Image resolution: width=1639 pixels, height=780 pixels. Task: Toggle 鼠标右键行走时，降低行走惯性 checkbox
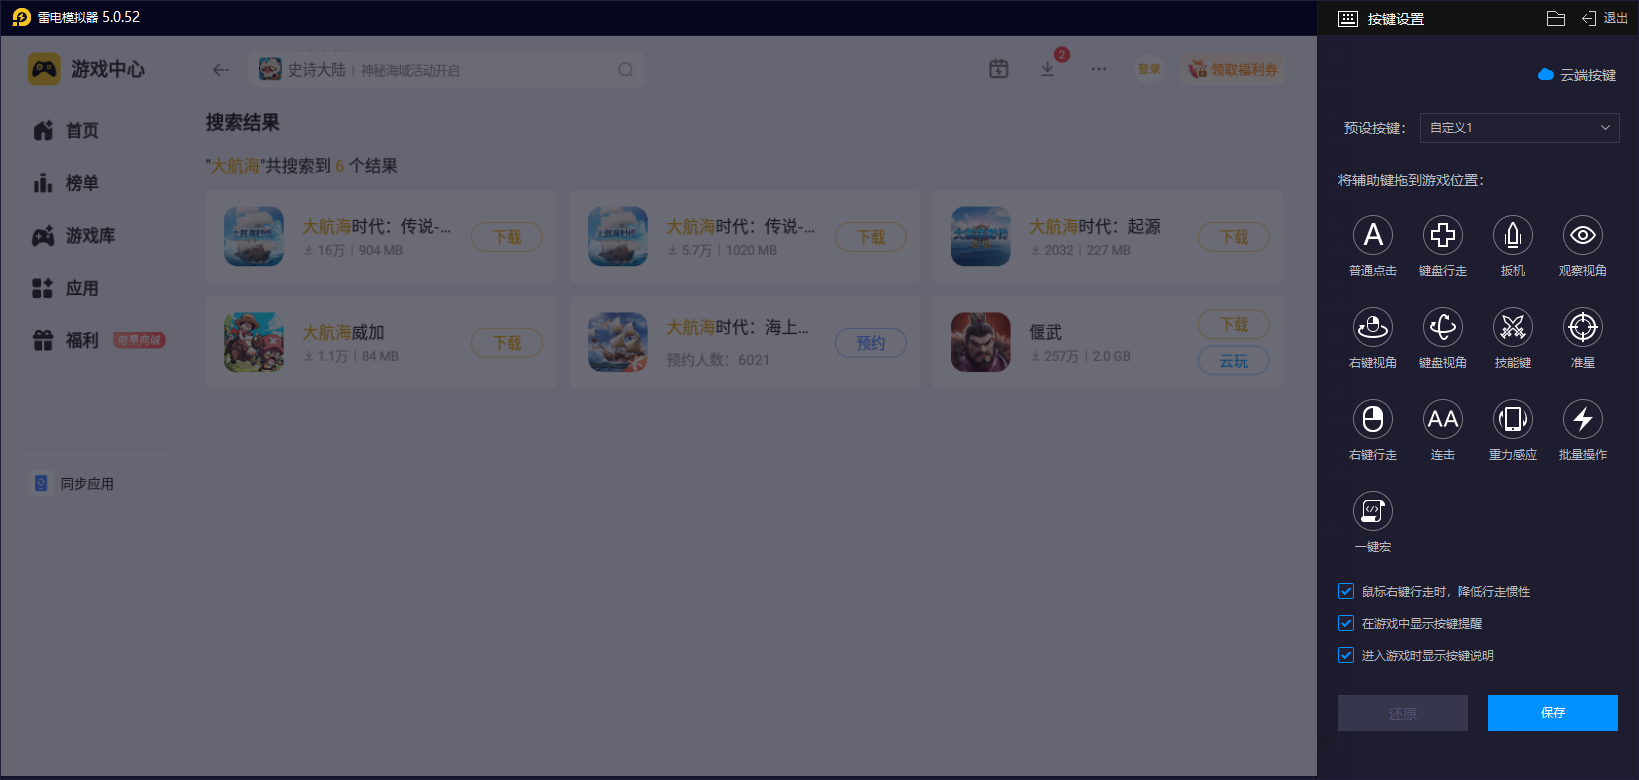click(x=1346, y=591)
